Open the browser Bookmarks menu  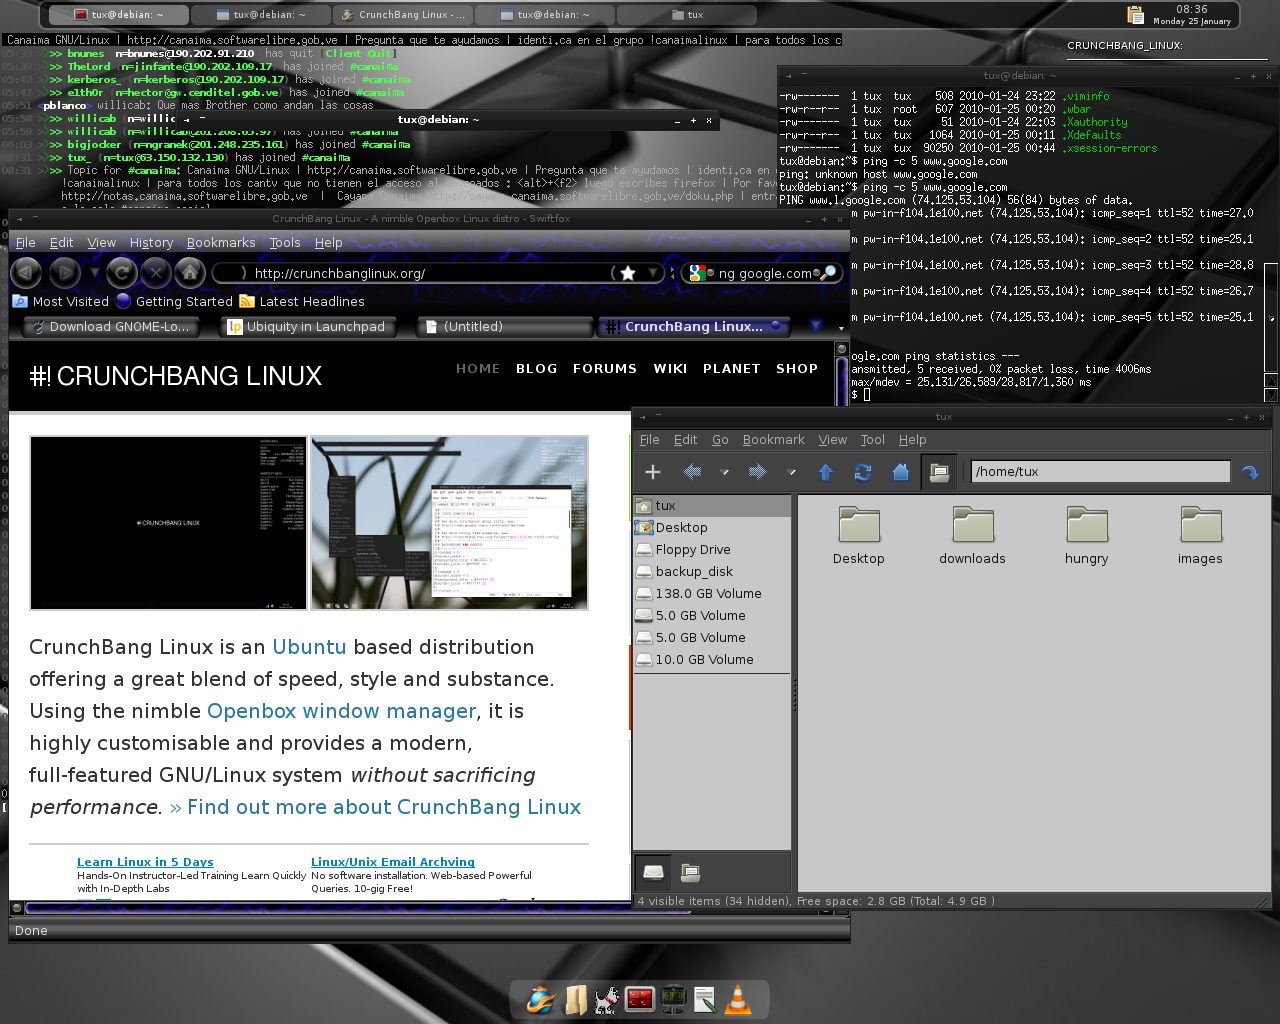point(220,242)
